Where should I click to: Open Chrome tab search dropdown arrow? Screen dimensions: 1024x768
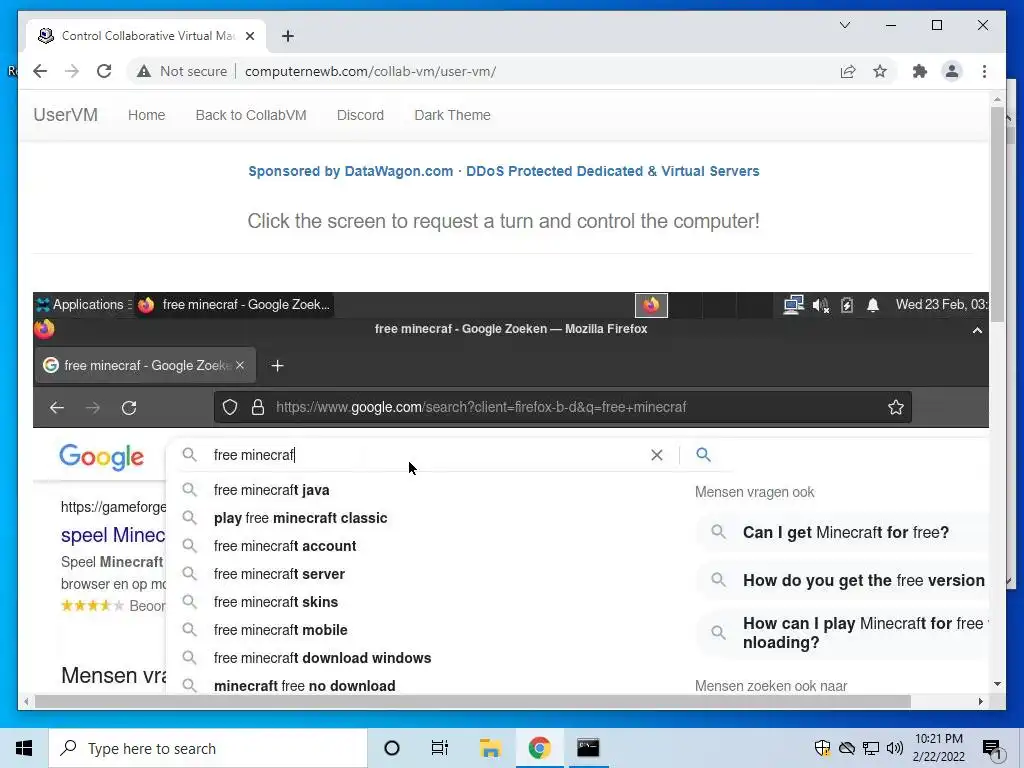pos(844,25)
